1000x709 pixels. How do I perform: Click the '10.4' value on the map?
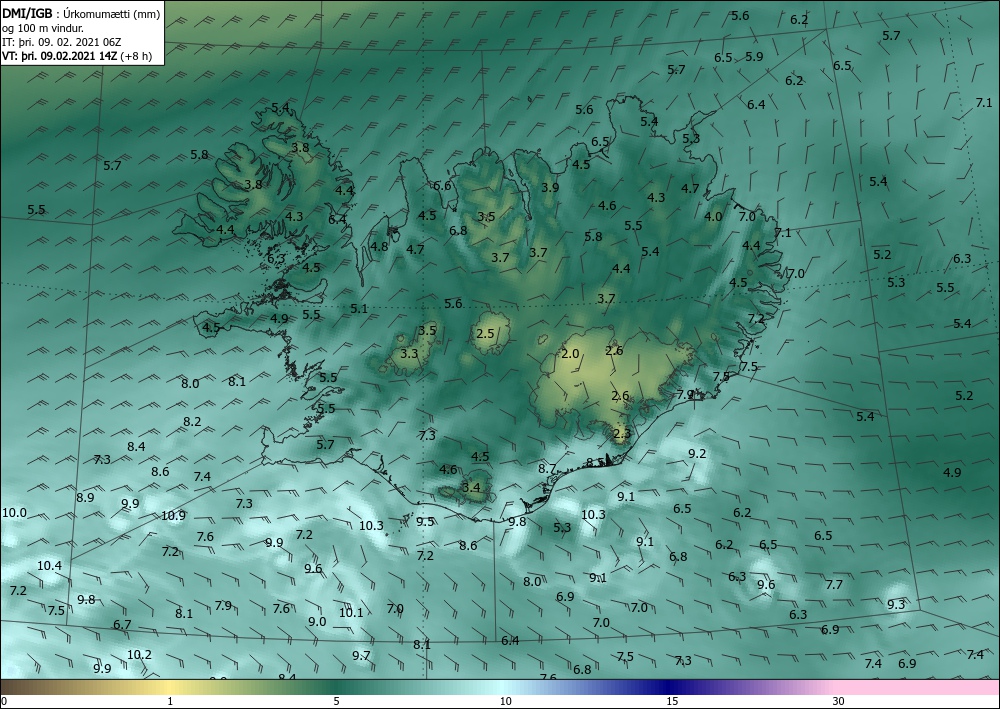[x=49, y=566]
